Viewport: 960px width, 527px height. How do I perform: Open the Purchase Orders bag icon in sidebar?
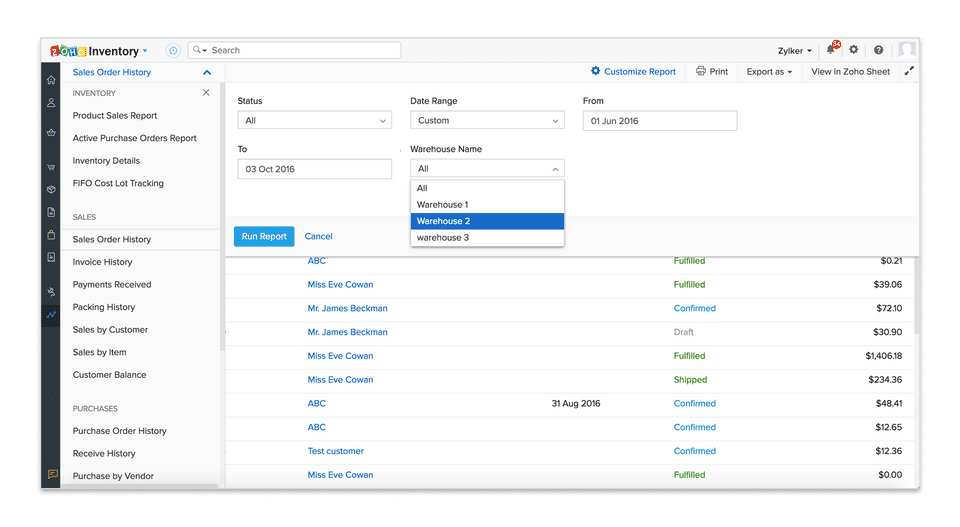click(51, 235)
